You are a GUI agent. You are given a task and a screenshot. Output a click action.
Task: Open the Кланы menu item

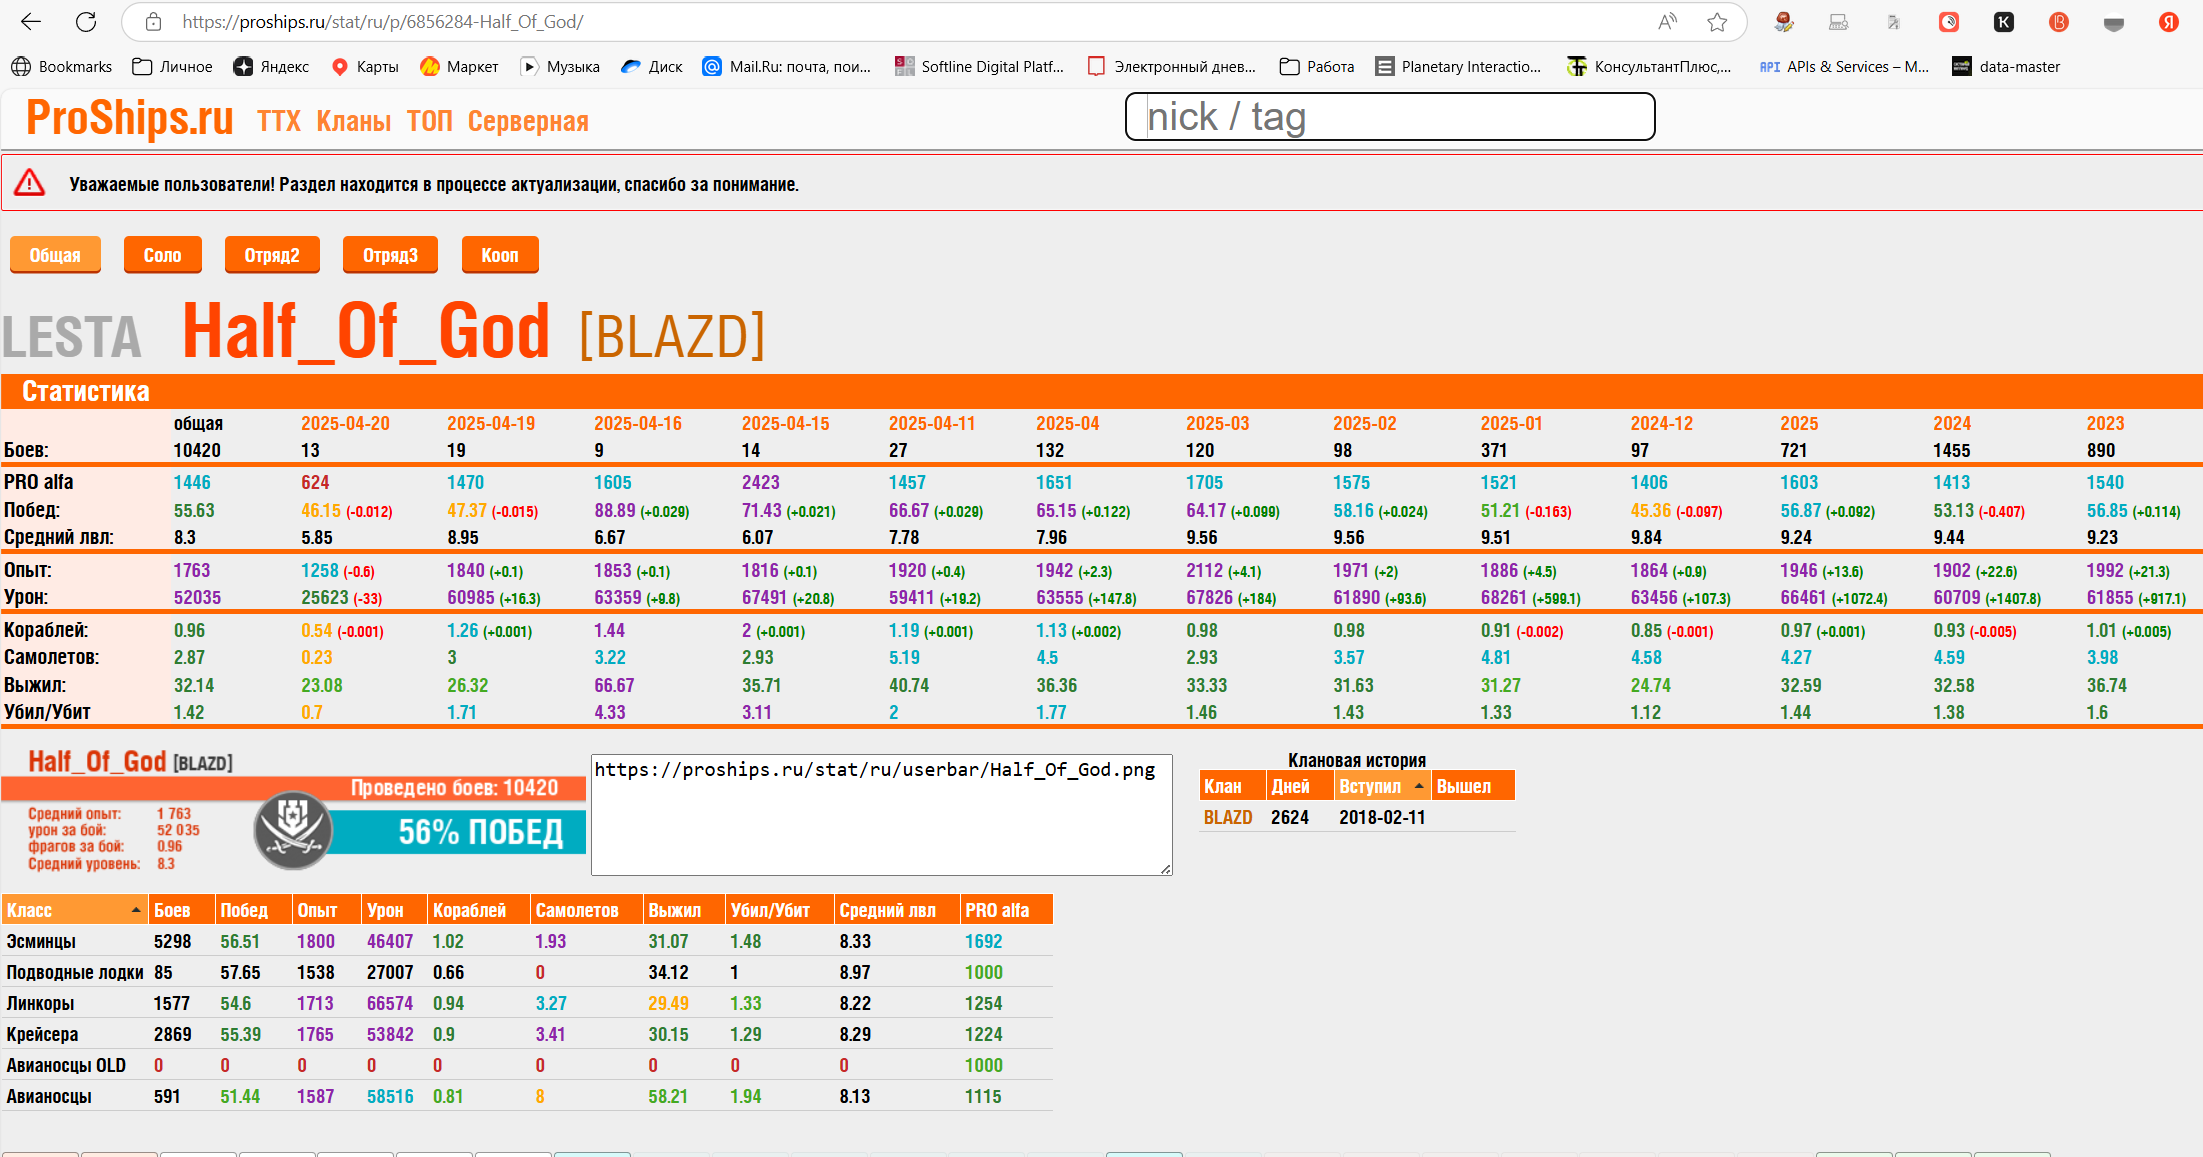(x=353, y=121)
